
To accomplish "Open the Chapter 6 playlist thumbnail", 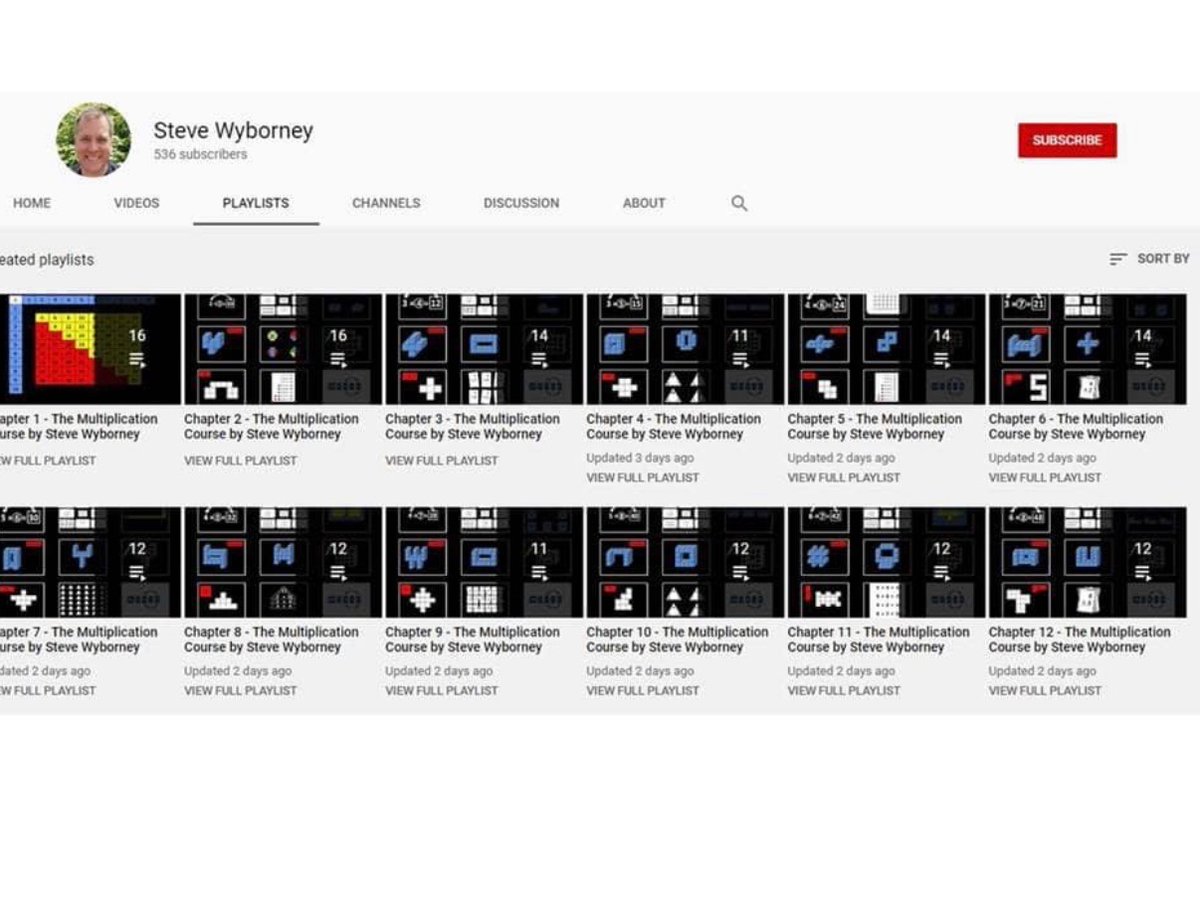I will point(1087,349).
